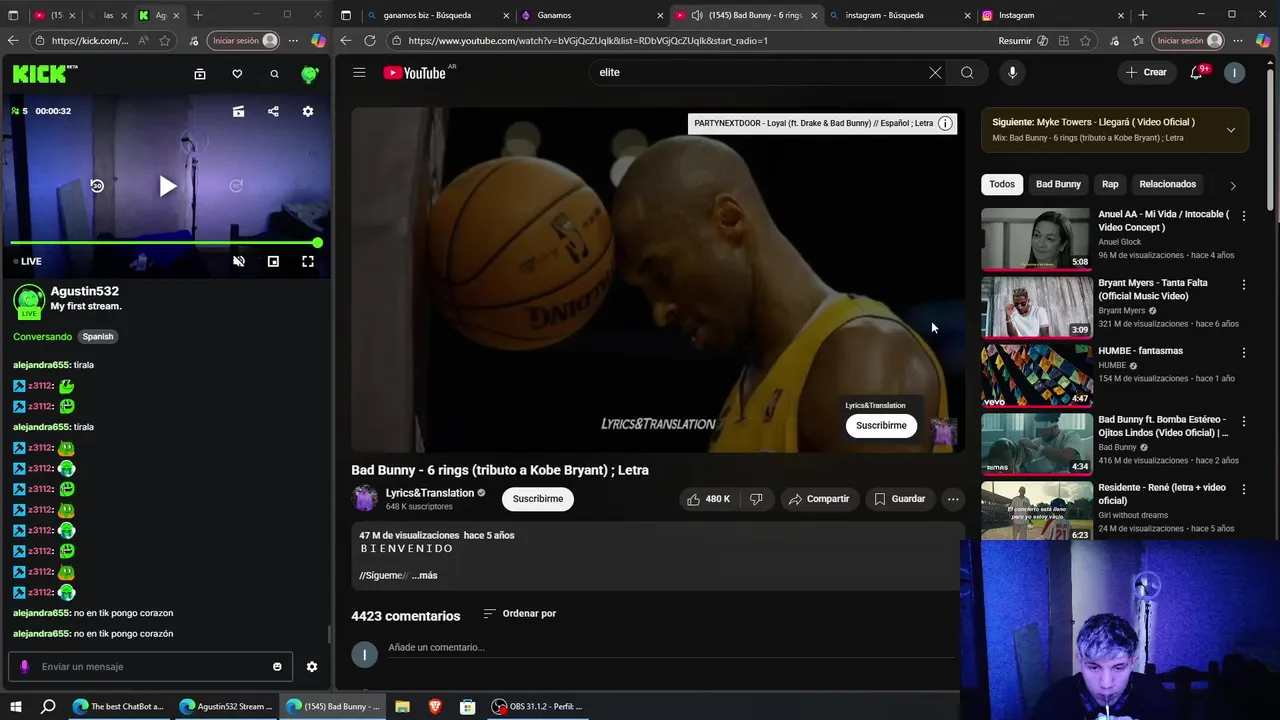The image size is (1280, 720).
Task: Select the 'Relacionados' filter chip
Action: [1167, 184]
